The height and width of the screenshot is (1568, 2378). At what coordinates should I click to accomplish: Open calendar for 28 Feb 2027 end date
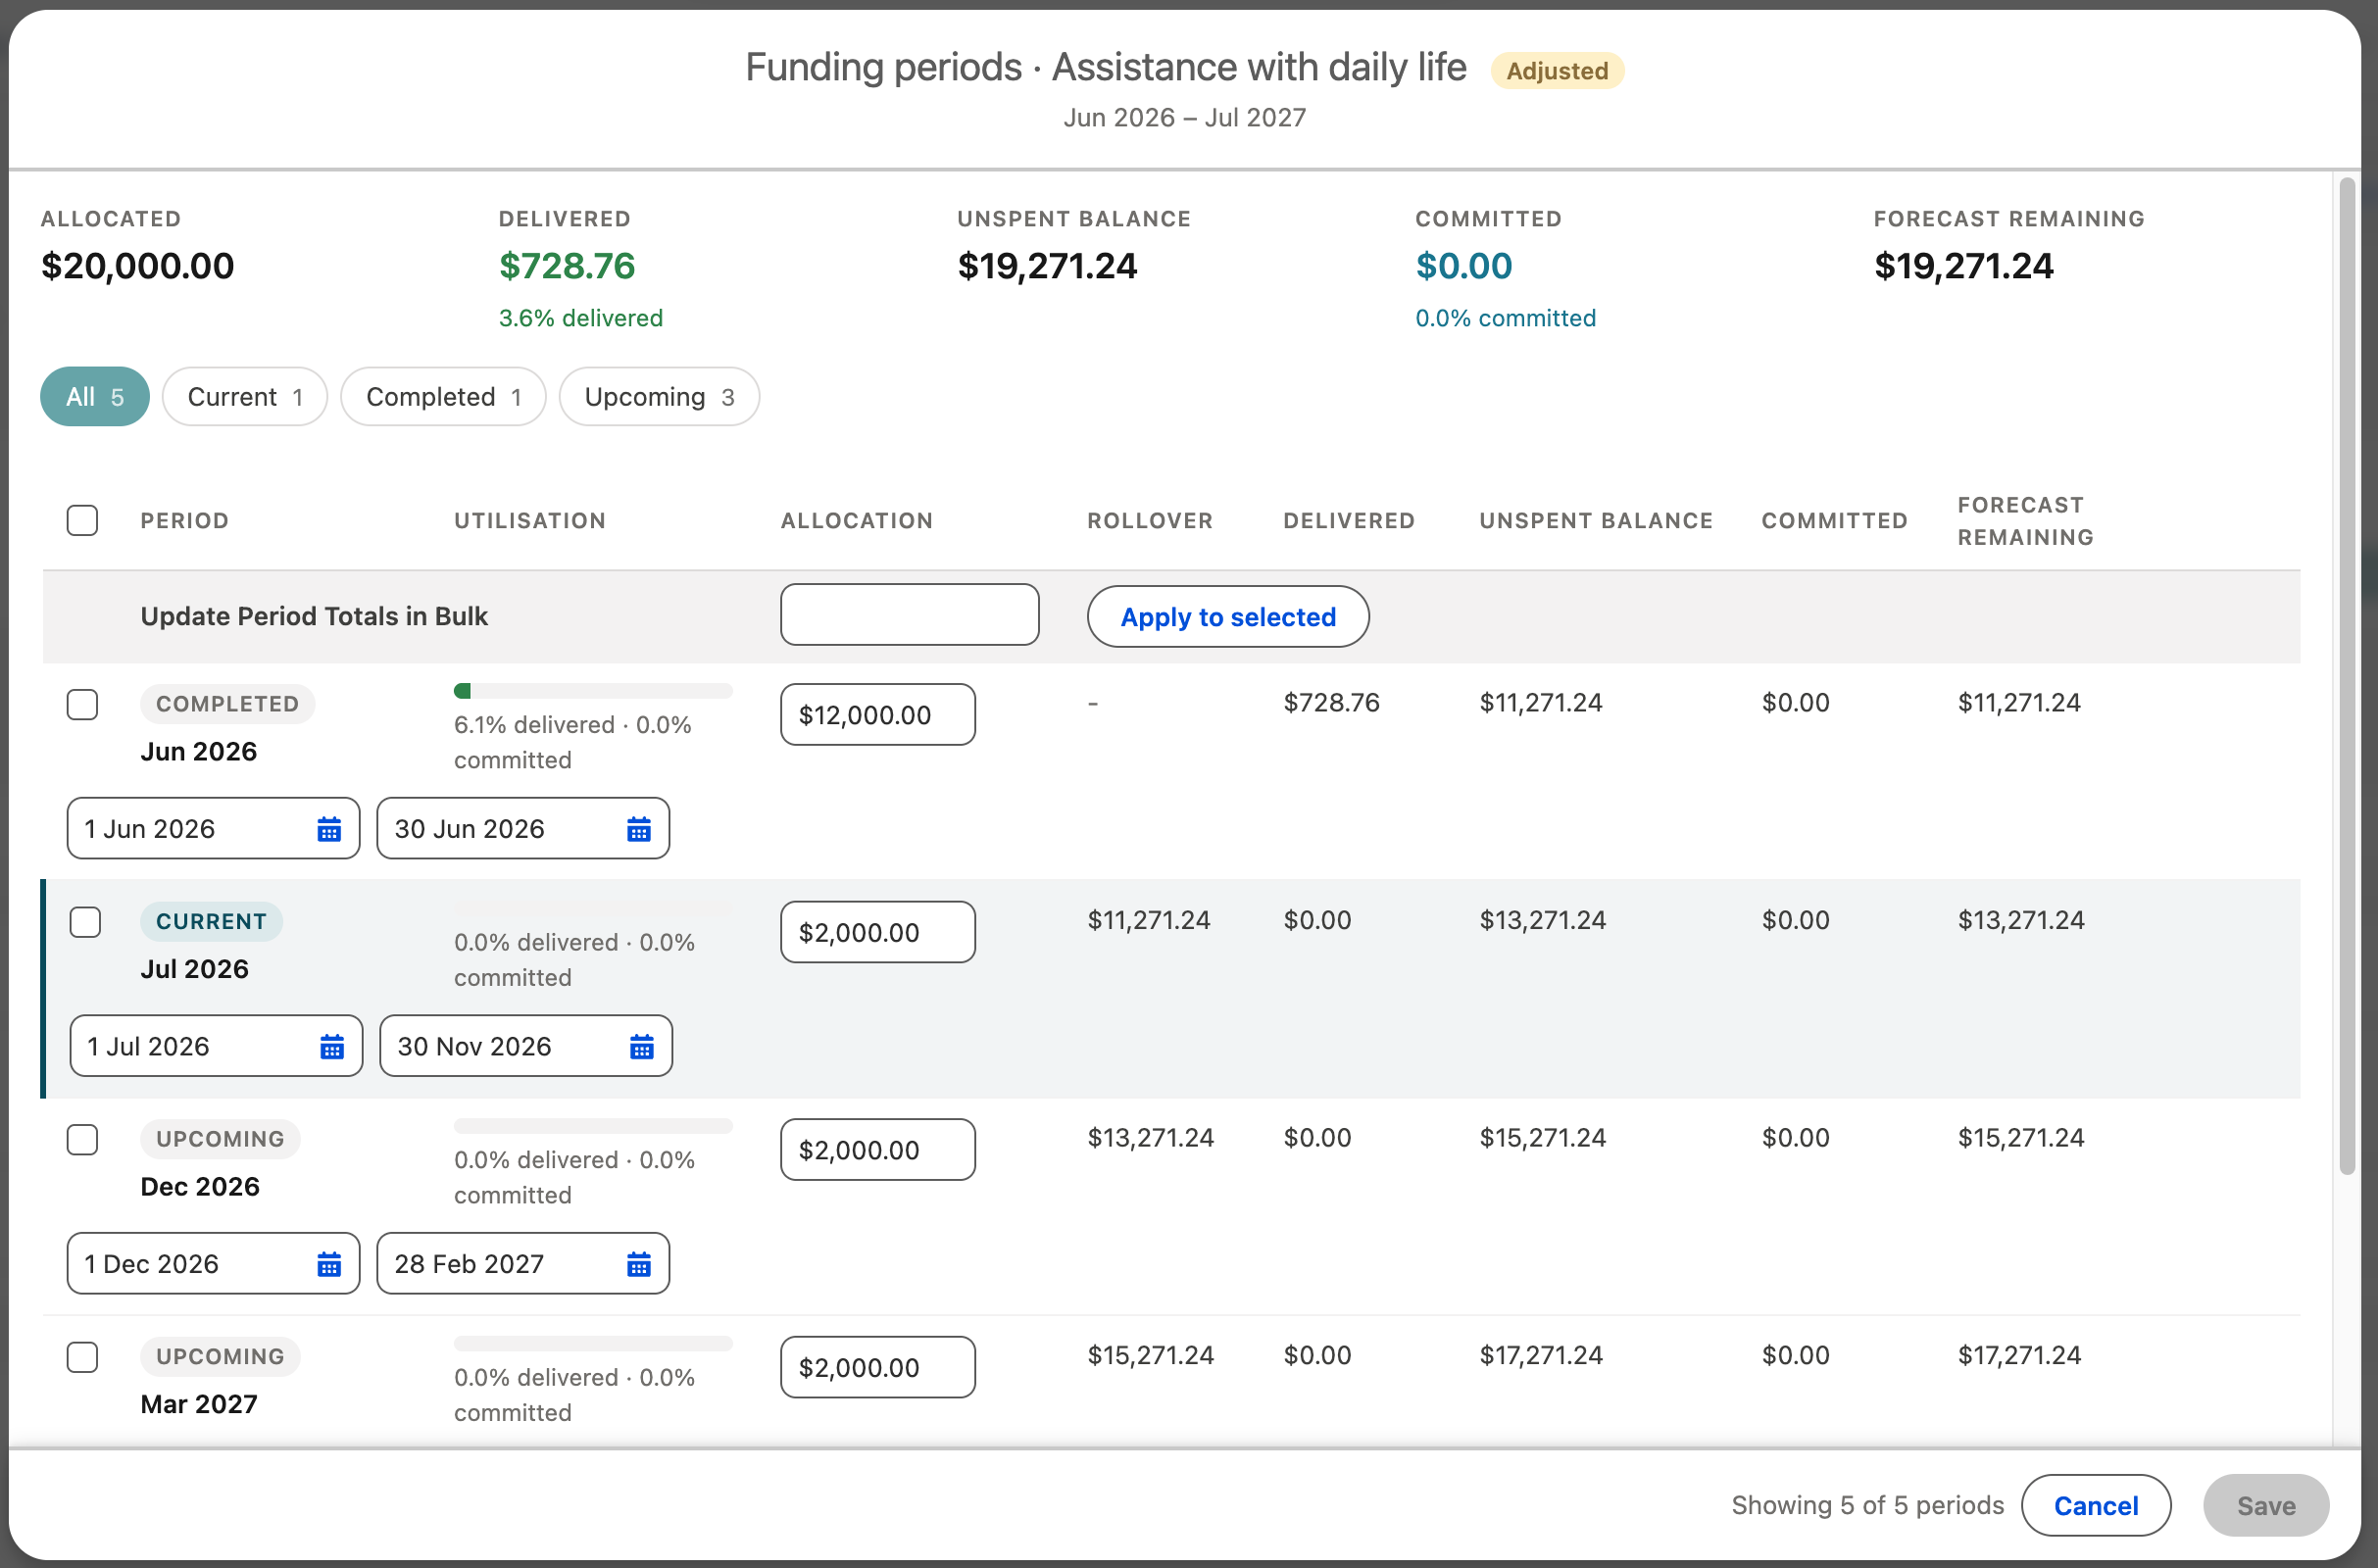click(639, 1265)
